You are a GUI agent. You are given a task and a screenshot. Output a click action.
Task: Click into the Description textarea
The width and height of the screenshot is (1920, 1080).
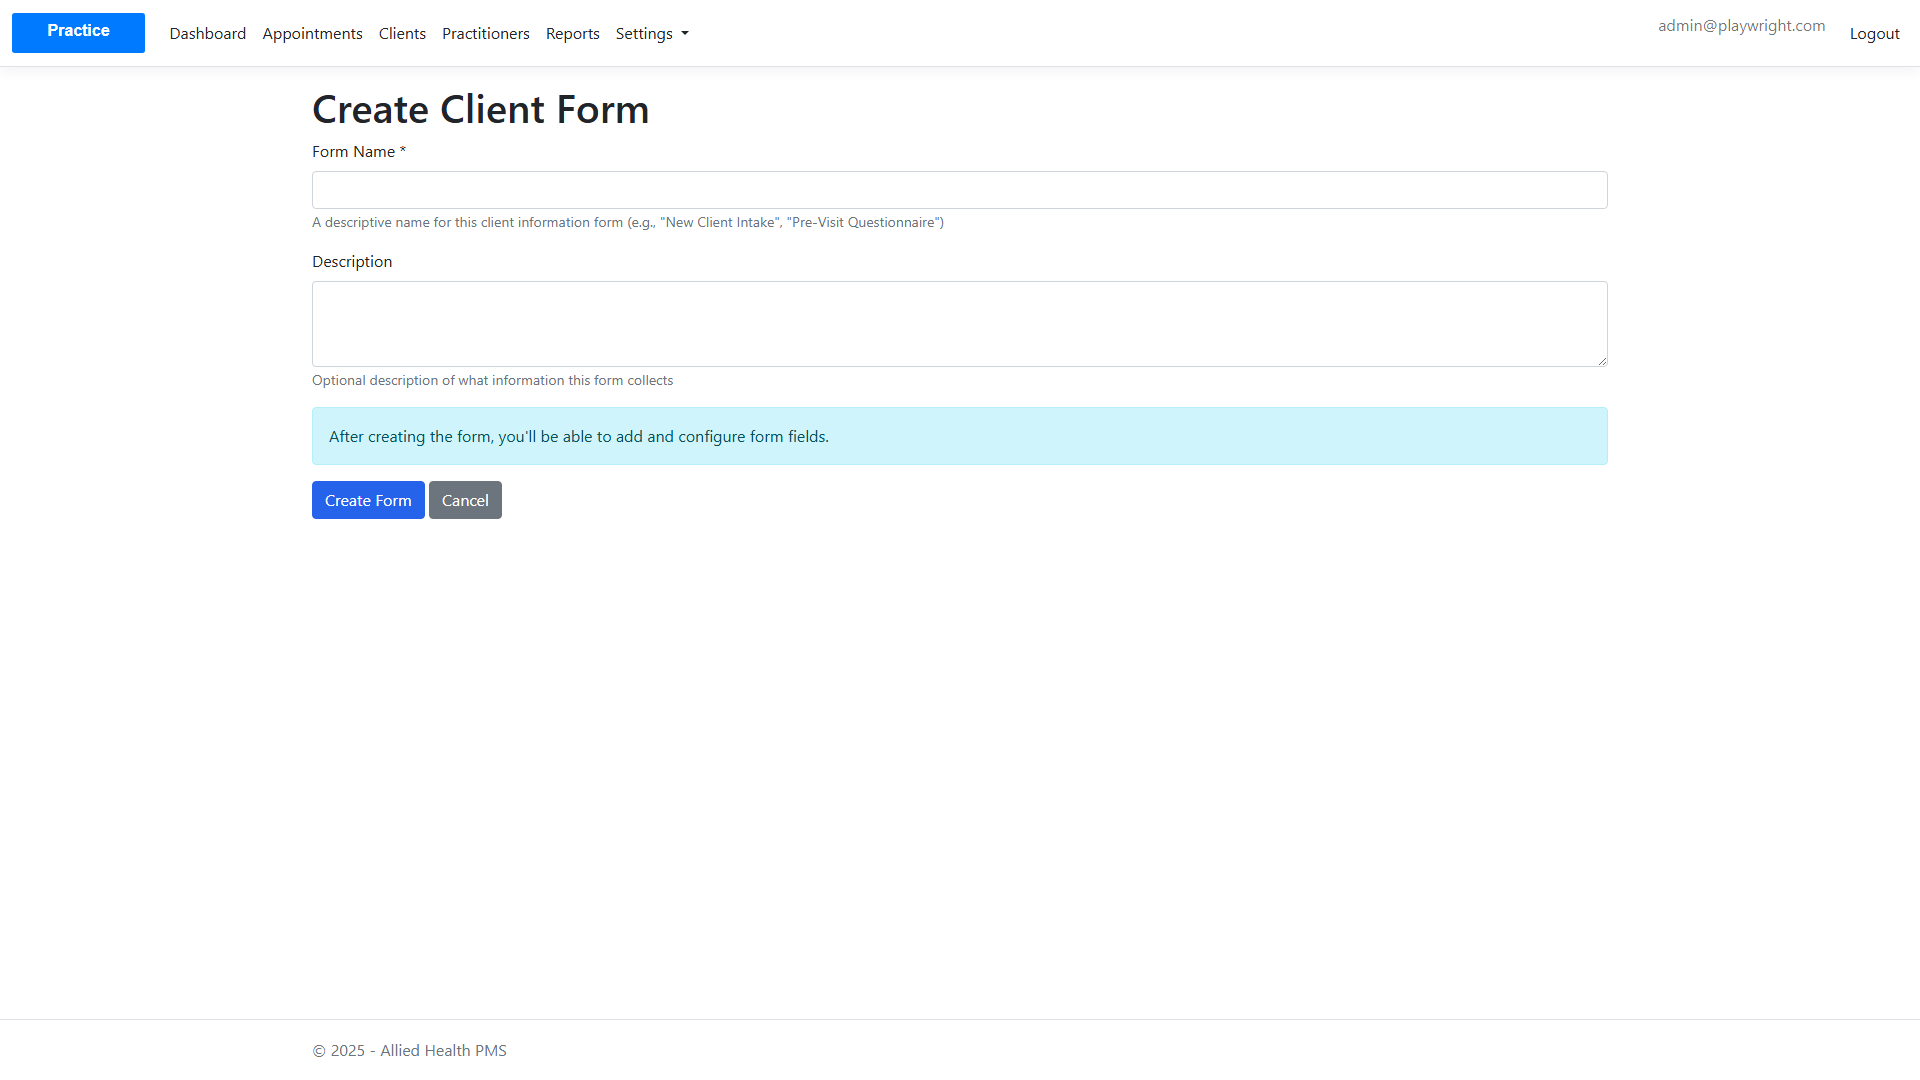tap(960, 324)
